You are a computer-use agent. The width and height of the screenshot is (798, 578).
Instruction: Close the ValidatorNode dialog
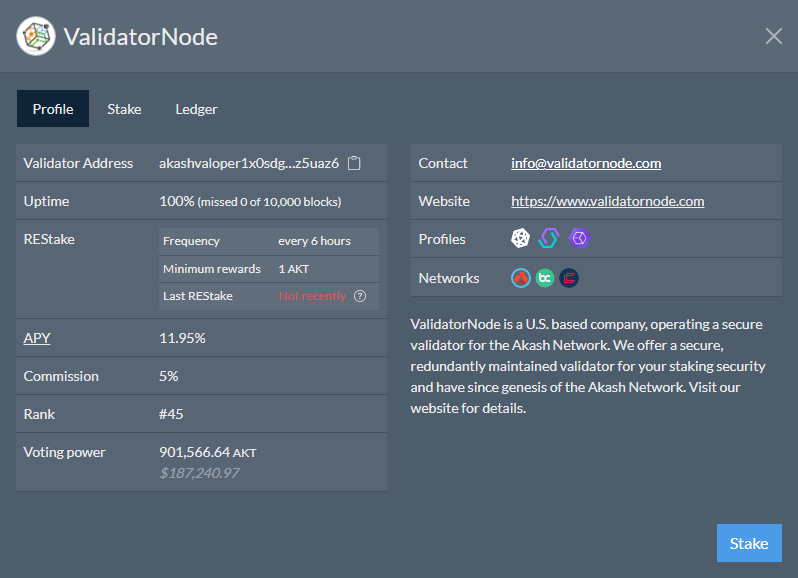pyautogui.click(x=774, y=36)
